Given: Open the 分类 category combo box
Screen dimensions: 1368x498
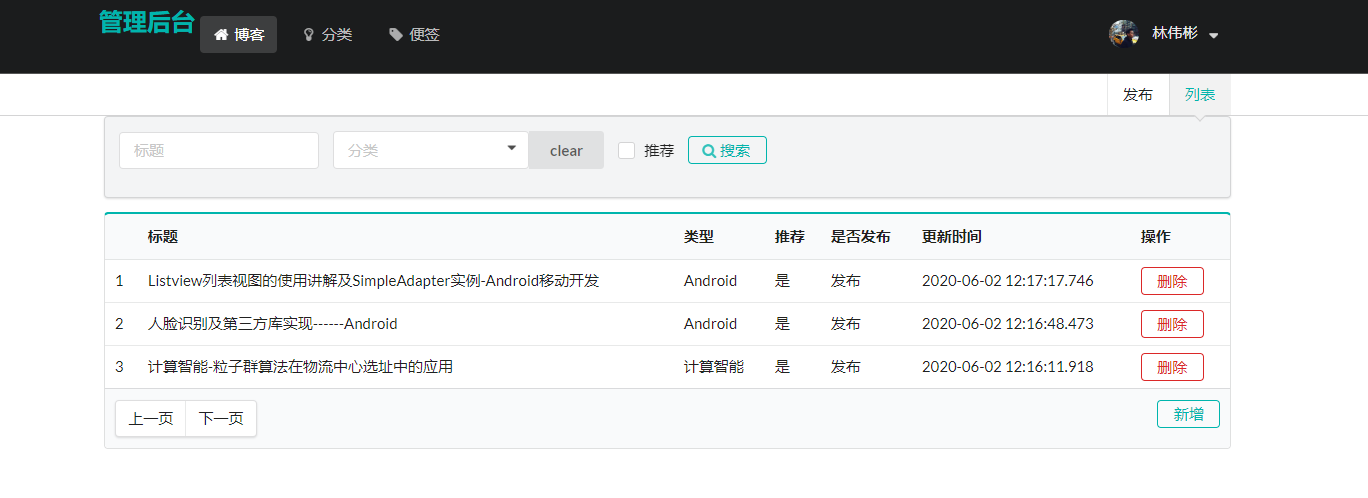Looking at the screenshot, I should (x=430, y=150).
